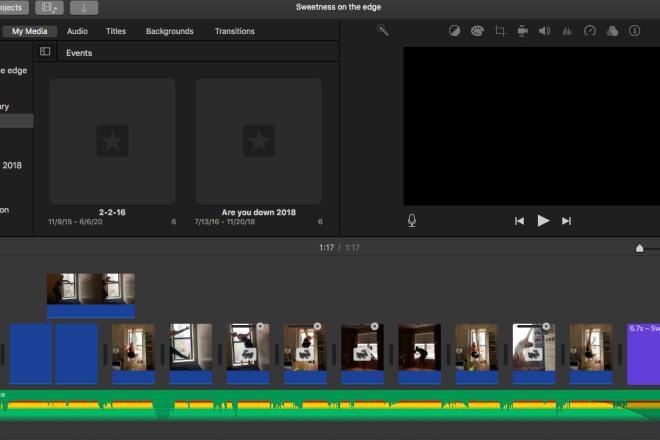Switch to the My Media tab

[29, 31]
